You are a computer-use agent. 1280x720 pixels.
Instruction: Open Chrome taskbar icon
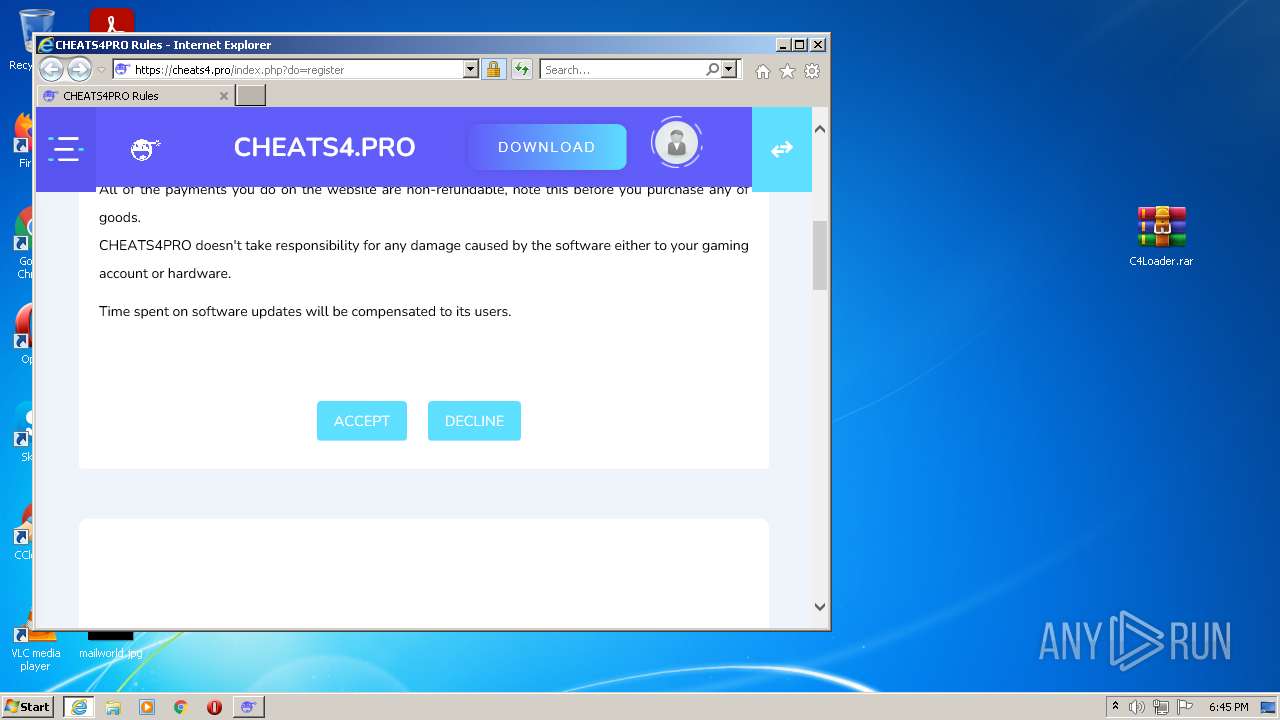coord(181,707)
